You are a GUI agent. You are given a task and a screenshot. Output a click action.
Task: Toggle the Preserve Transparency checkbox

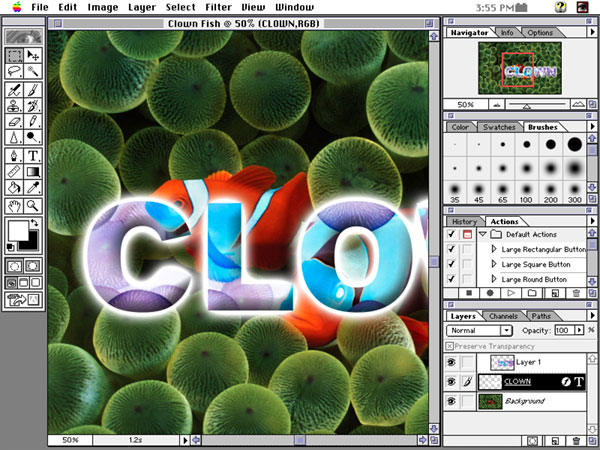point(449,345)
